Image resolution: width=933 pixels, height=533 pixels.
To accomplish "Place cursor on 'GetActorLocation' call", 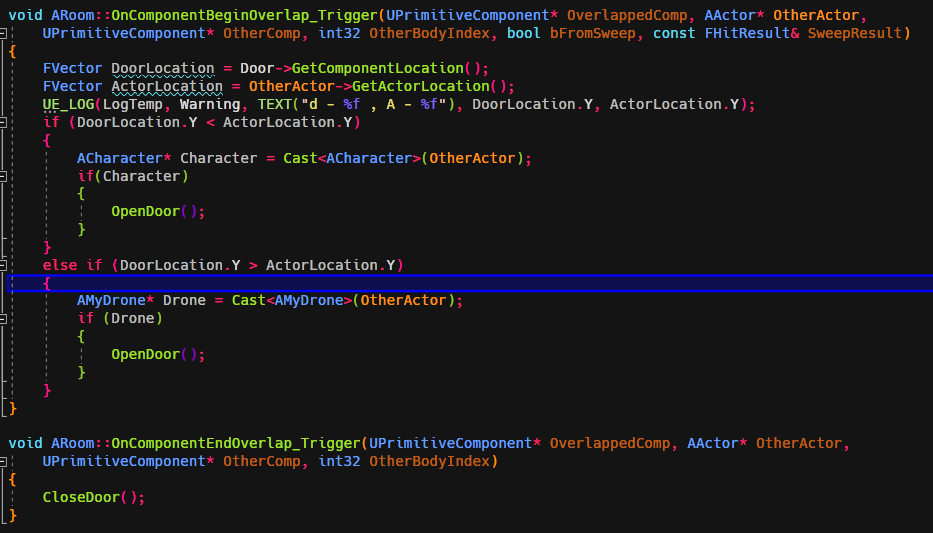I will (421, 86).
